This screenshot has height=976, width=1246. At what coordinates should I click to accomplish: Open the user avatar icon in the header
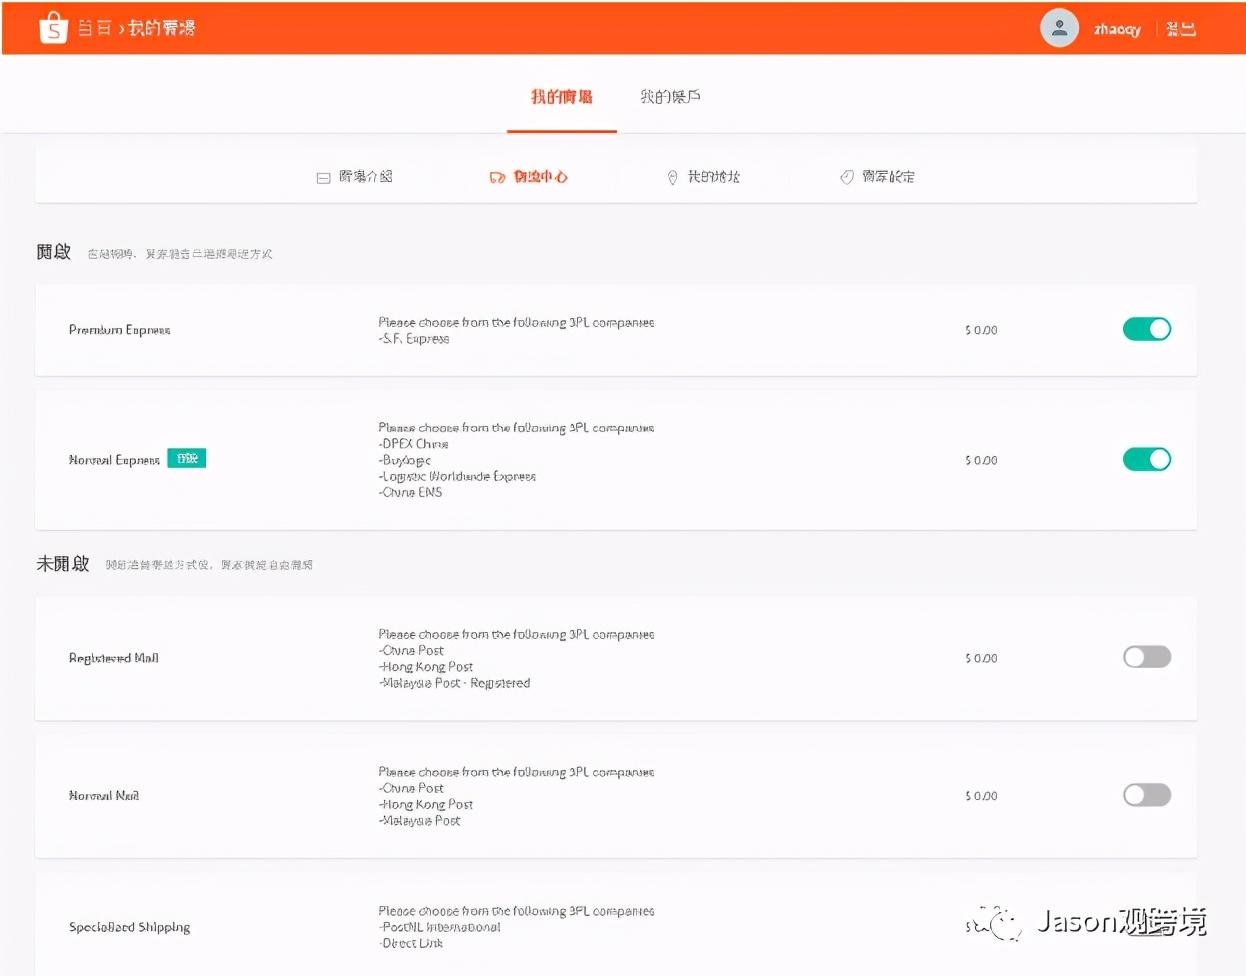[x=1059, y=27]
